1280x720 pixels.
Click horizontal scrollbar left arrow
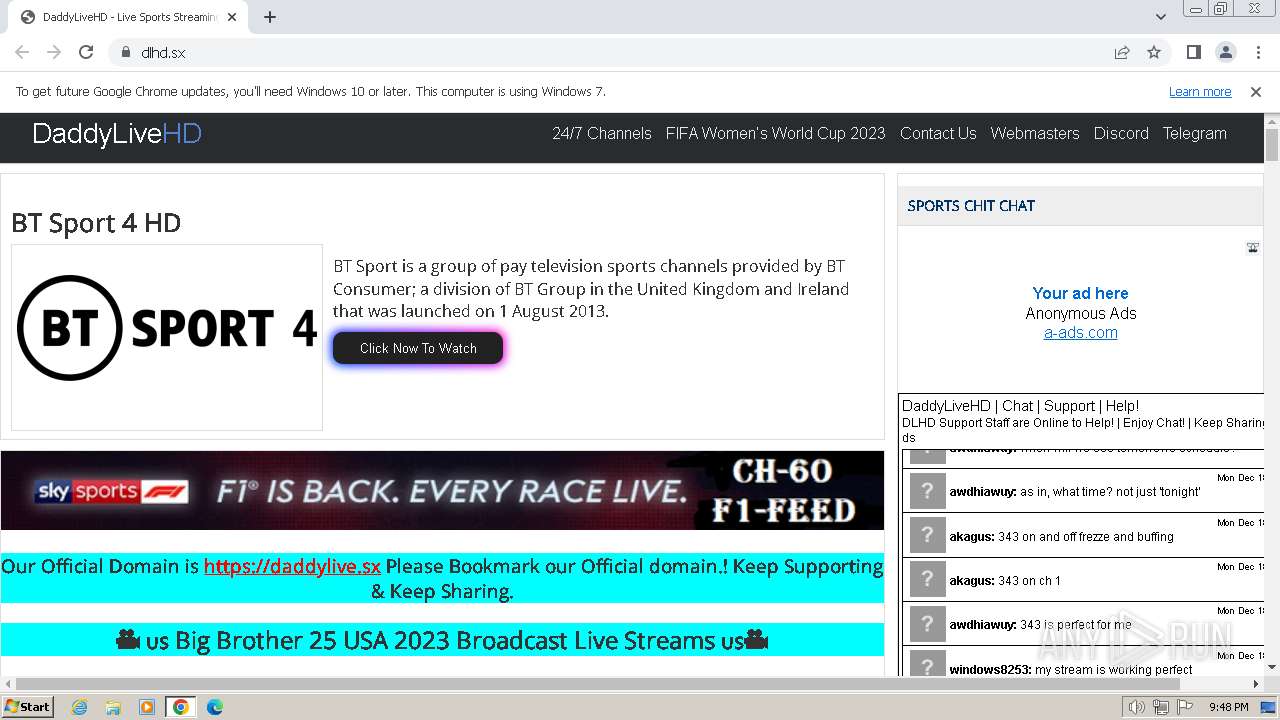pos(8,684)
